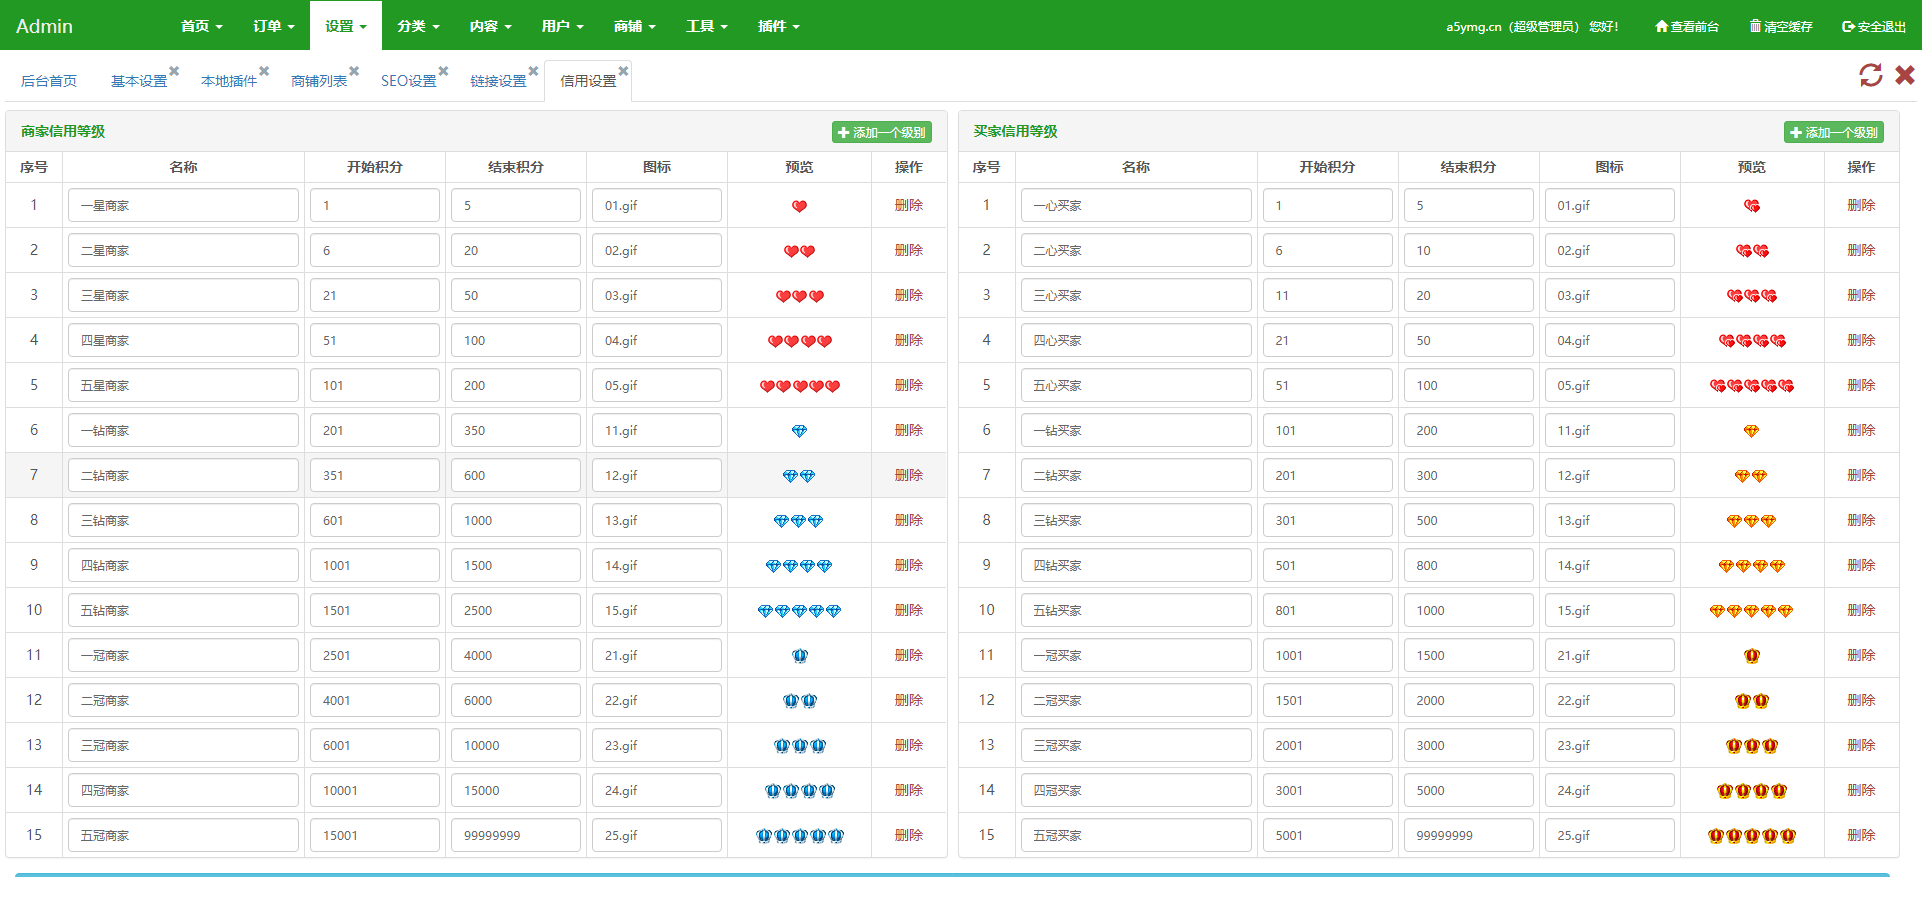Add a level to 买家信用等级
This screenshot has height=907, width=1922.
pyautogui.click(x=1834, y=132)
